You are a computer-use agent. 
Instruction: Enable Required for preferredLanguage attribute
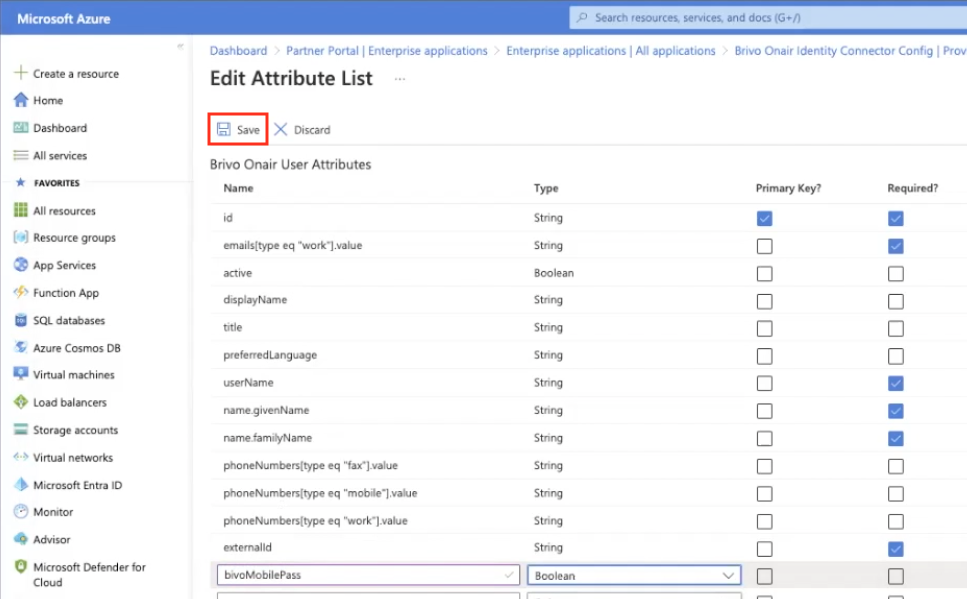point(895,356)
